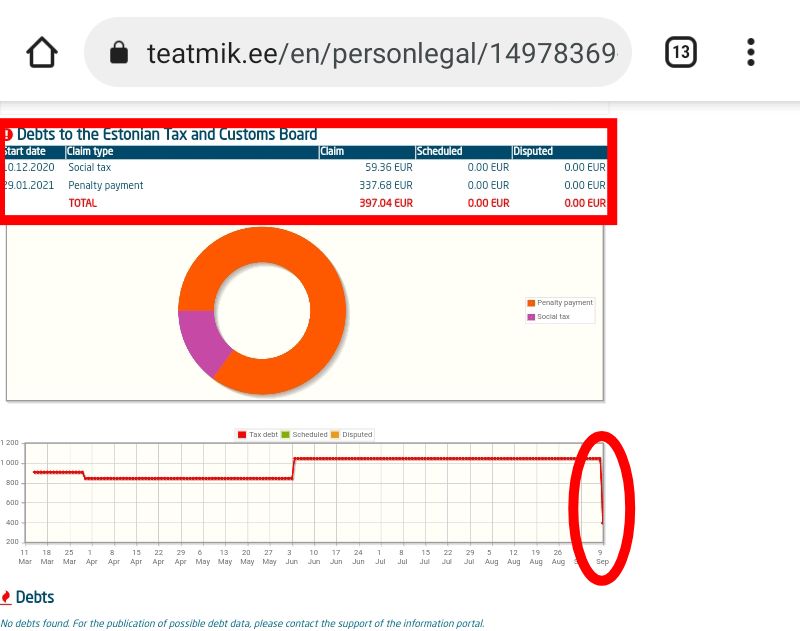Click the 3 Jun axis label

pos(291,557)
